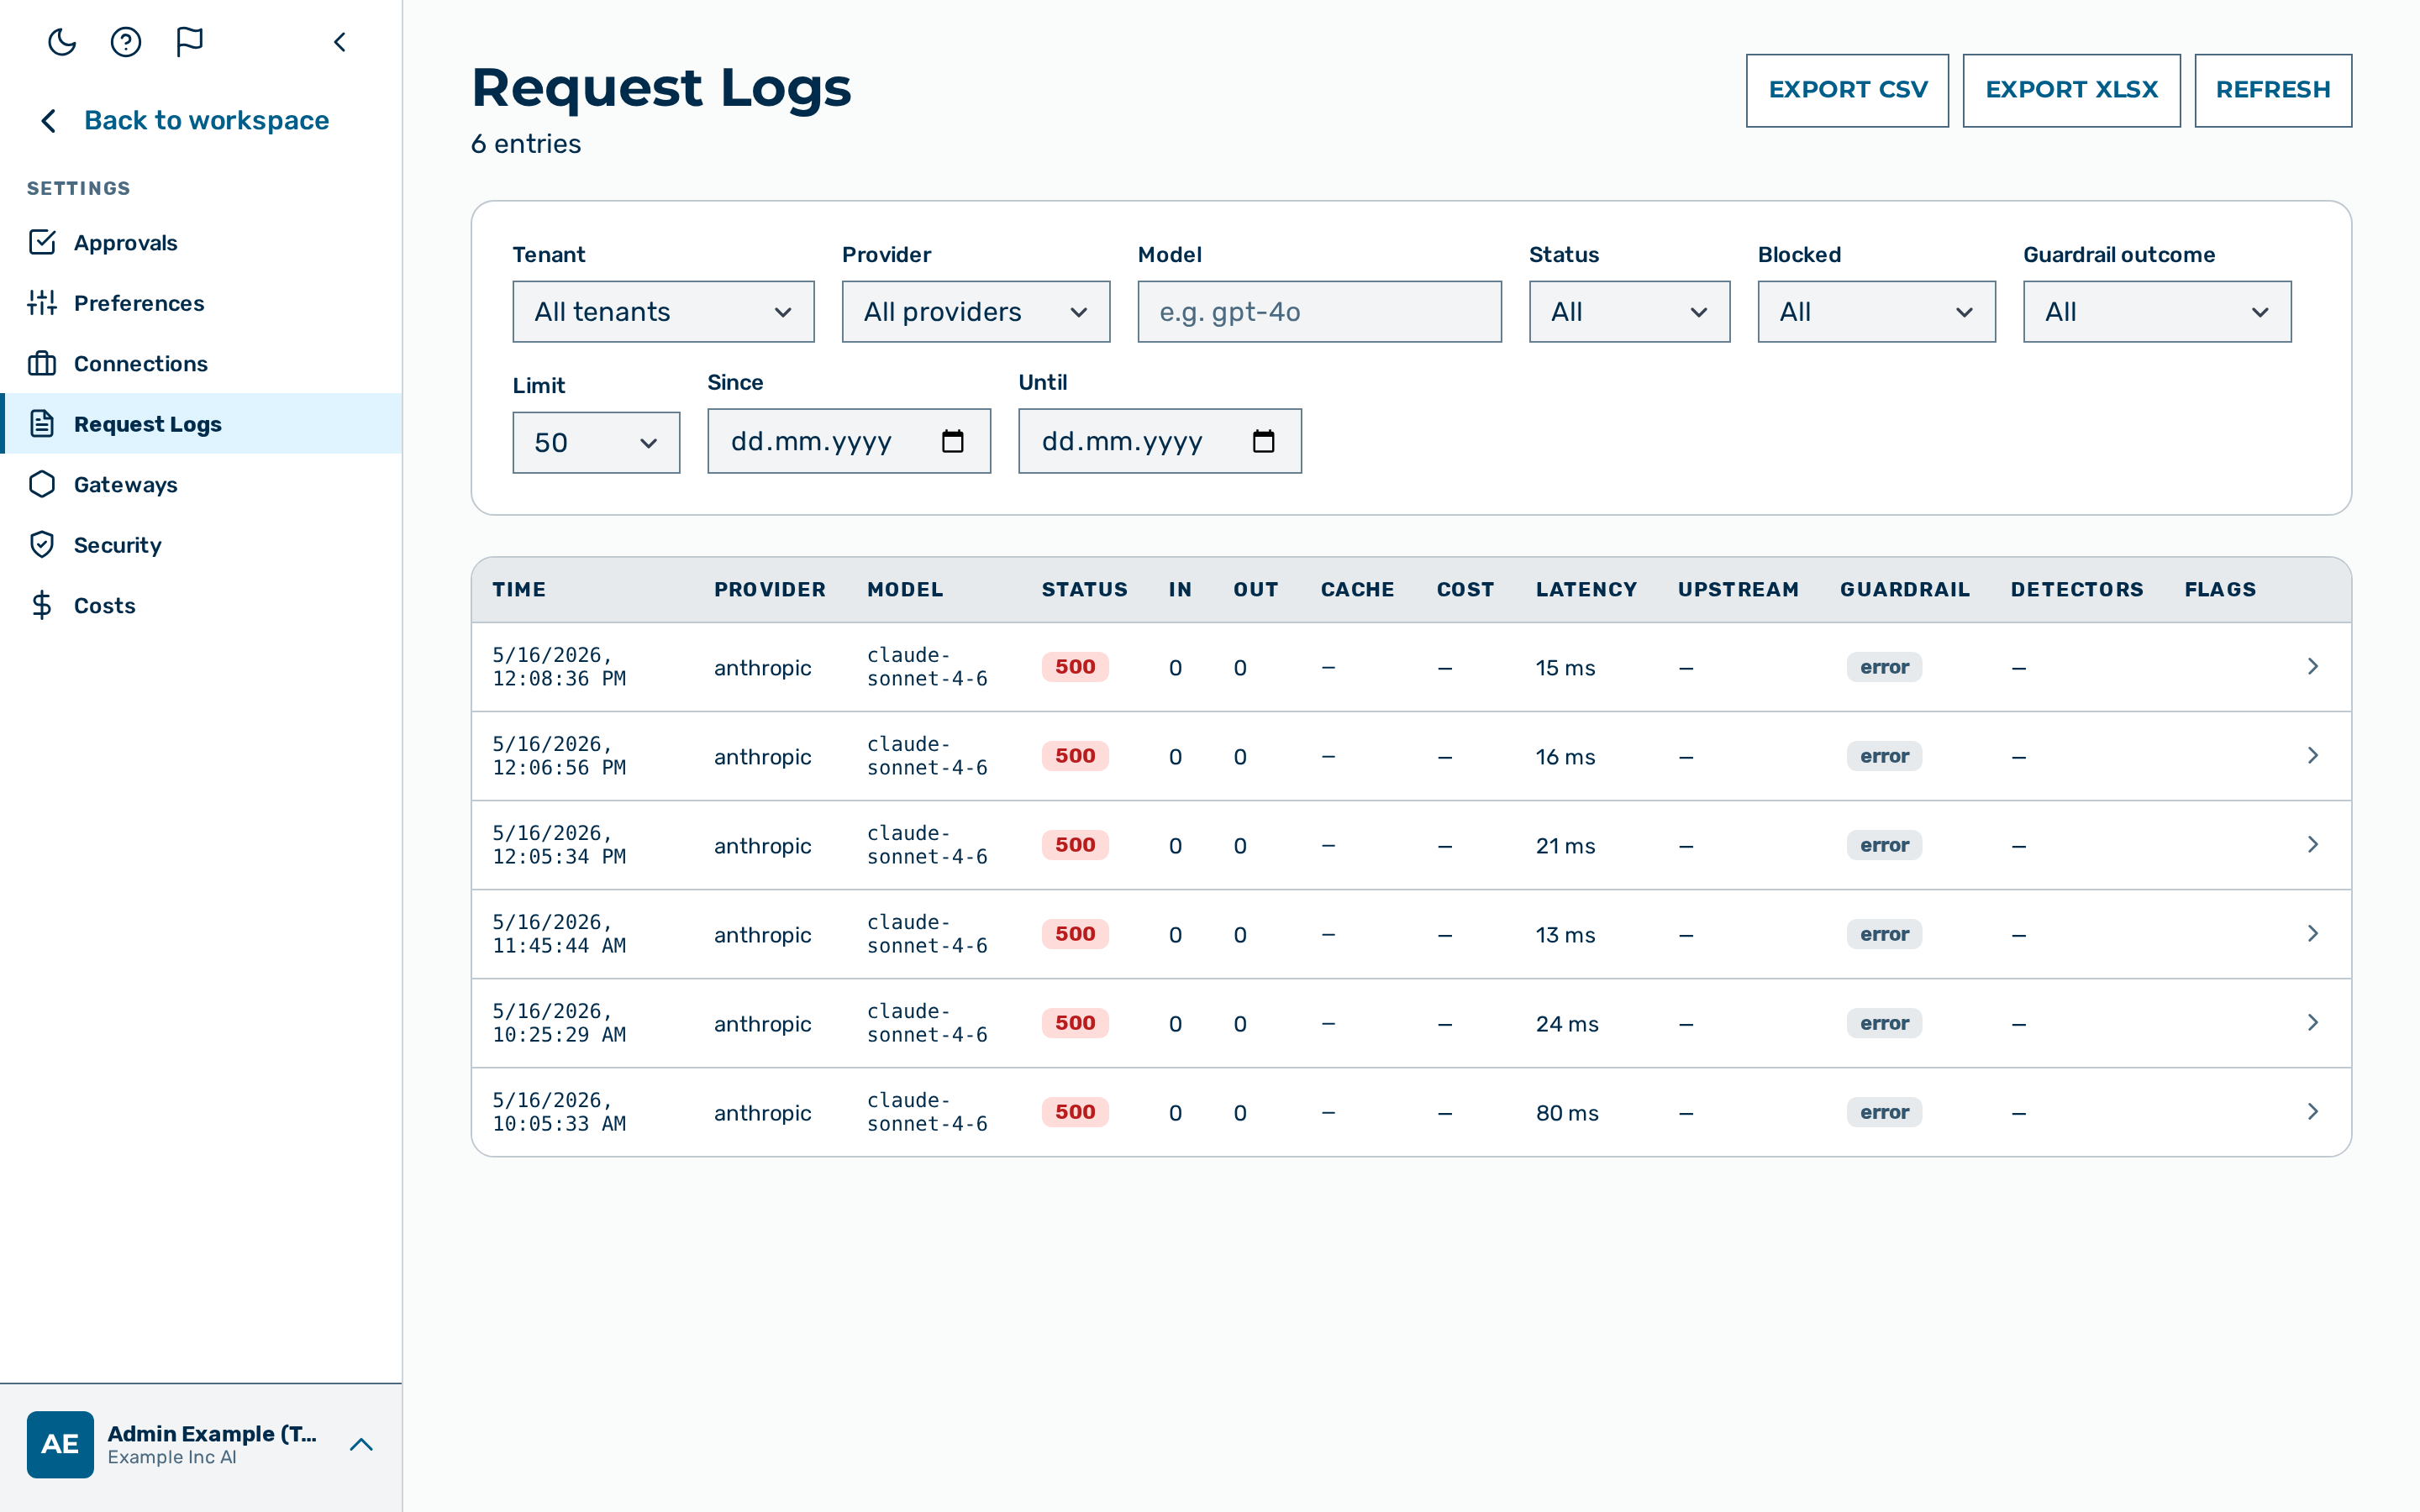Screen dimensions: 2420x1512
Task: Click the AE avatar badge
Action: click(x=60, y=1444)
